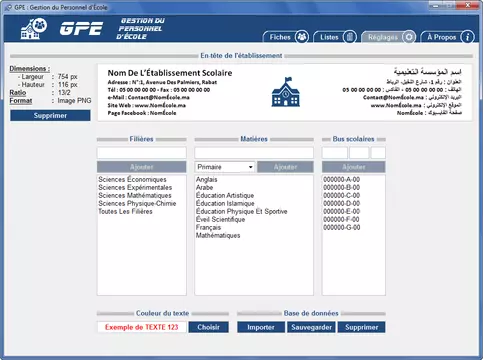Click the people icon beside Fiches

302,37
